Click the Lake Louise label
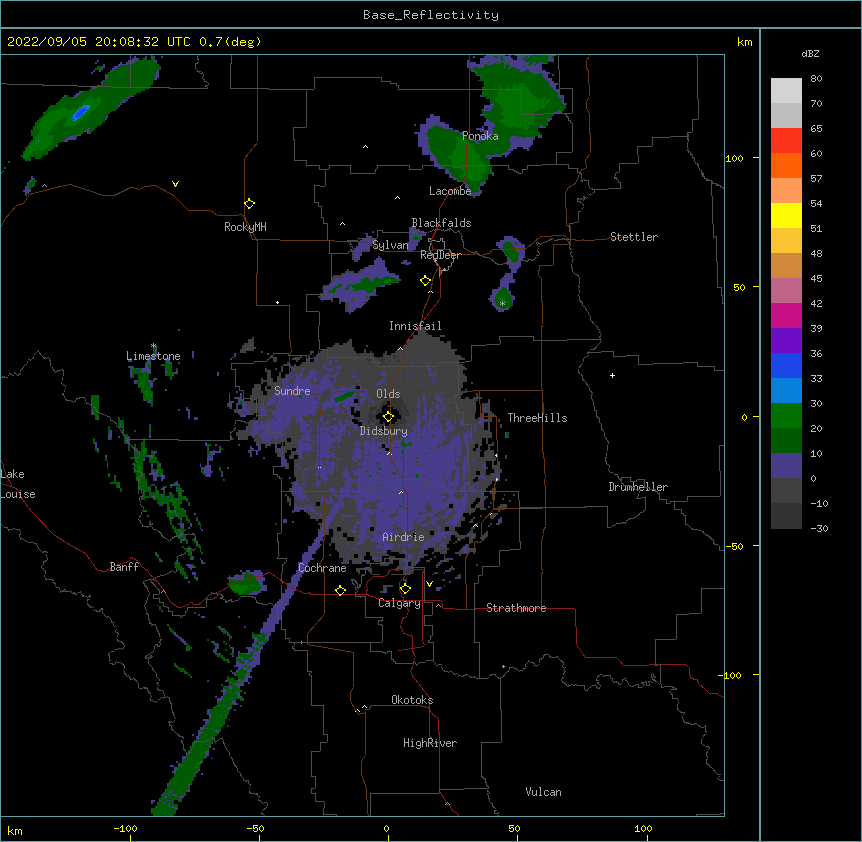This screenshot has width=862, height=842. pyautogui.click(x=18, y=484)
